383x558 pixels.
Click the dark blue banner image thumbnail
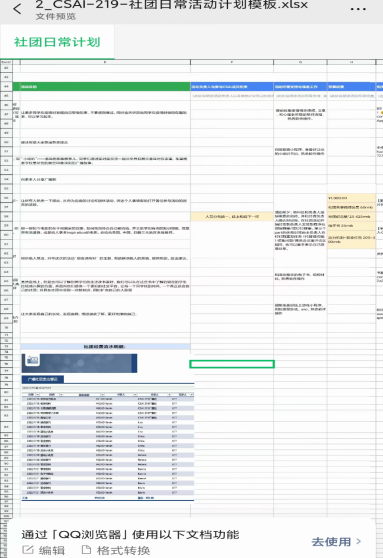[79, 363]
